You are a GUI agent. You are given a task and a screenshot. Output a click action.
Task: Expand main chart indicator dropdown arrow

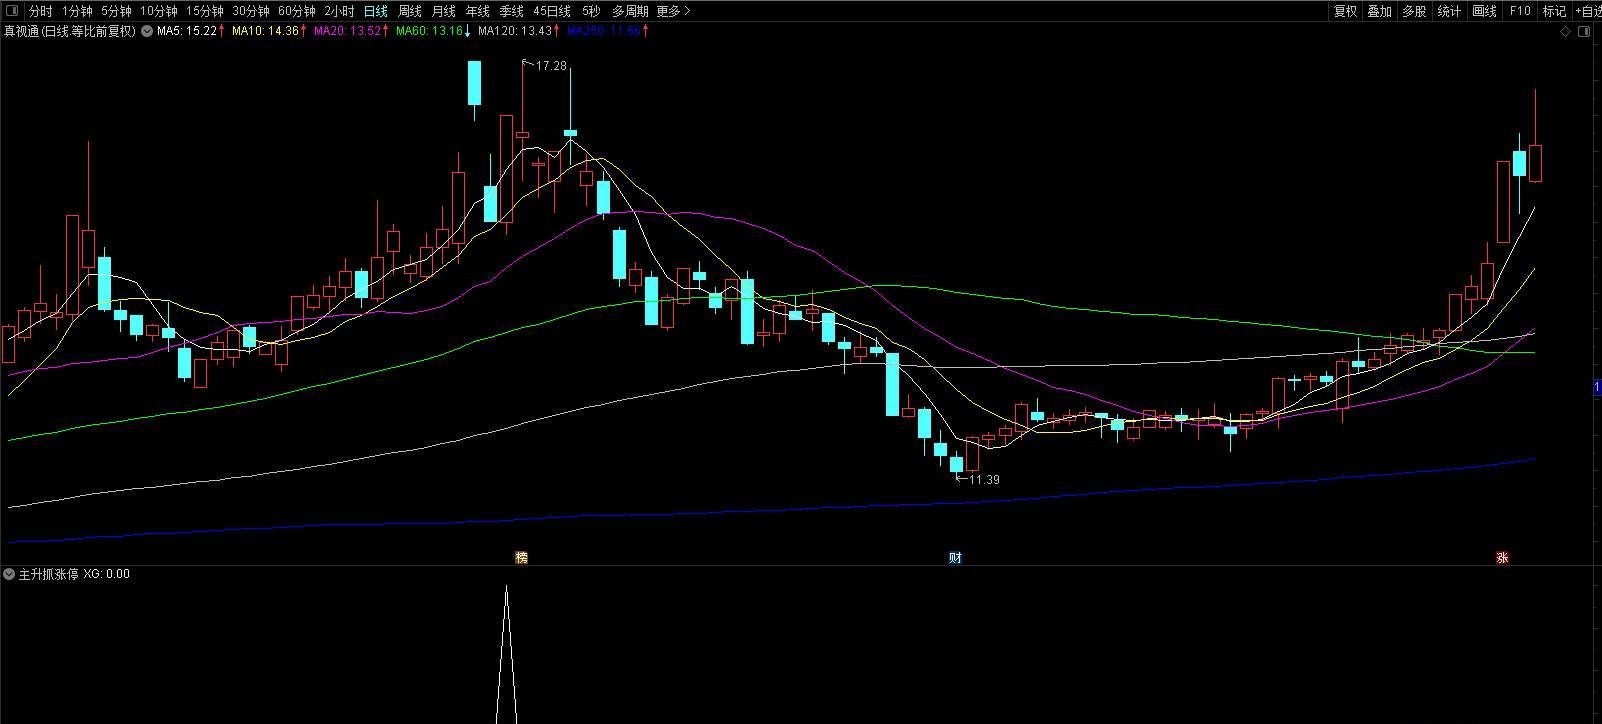coord(147,31)
